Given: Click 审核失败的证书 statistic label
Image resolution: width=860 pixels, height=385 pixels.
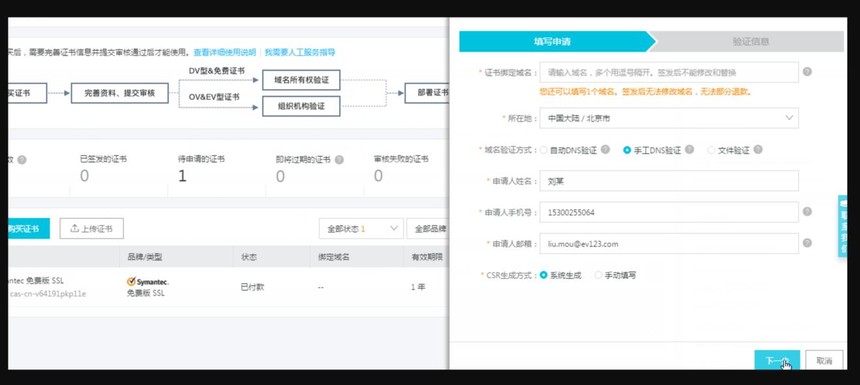Looking at the screenshot, I should pyautogui.click(x=401, y=159).
